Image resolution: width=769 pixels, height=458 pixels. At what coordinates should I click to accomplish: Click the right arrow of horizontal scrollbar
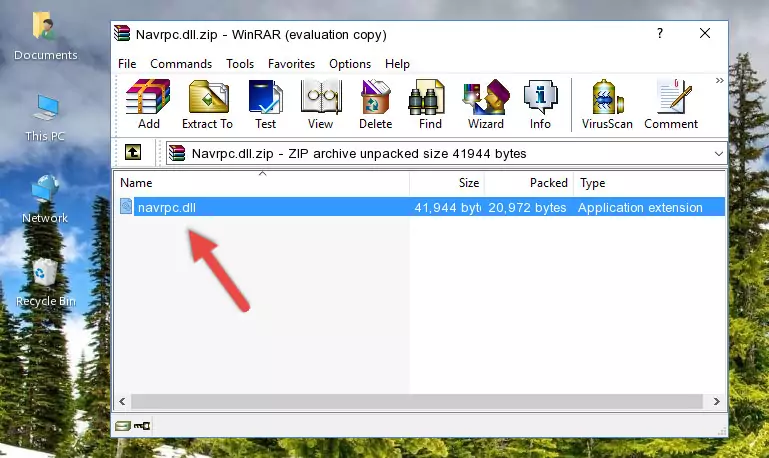717,401
